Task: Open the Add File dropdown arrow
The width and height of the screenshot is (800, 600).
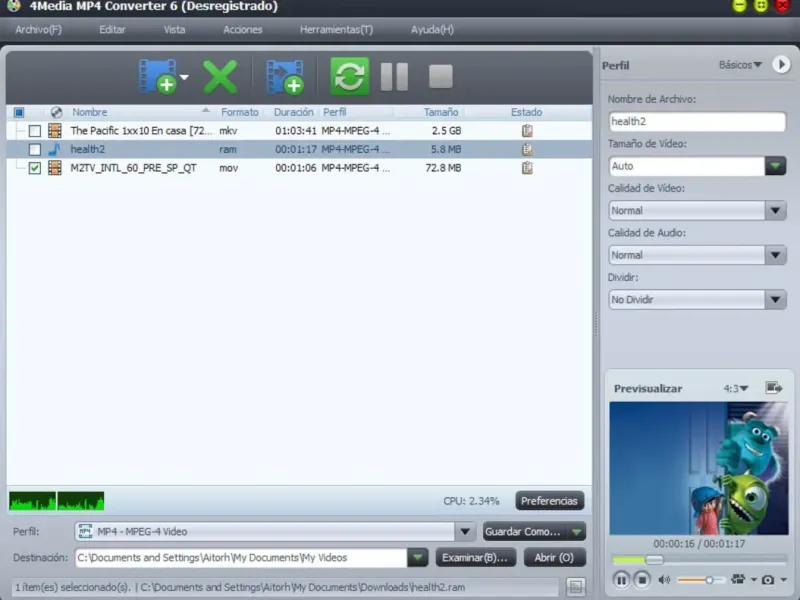Action: coord(184,77)
